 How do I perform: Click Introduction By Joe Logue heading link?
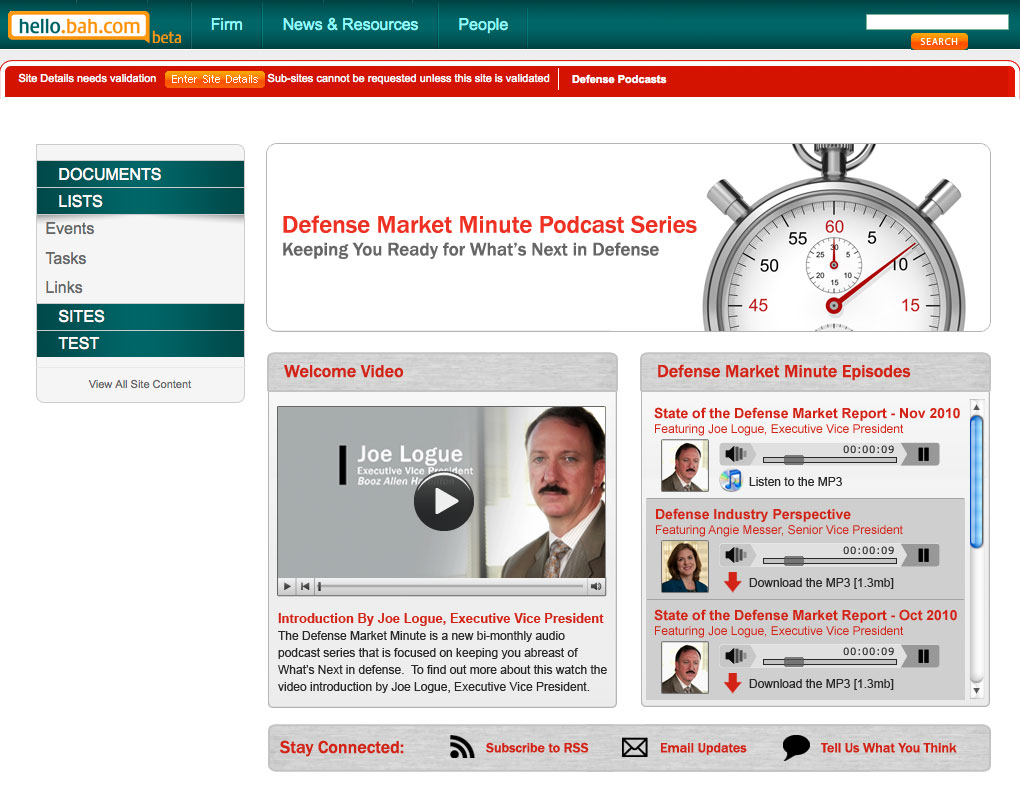440,618
